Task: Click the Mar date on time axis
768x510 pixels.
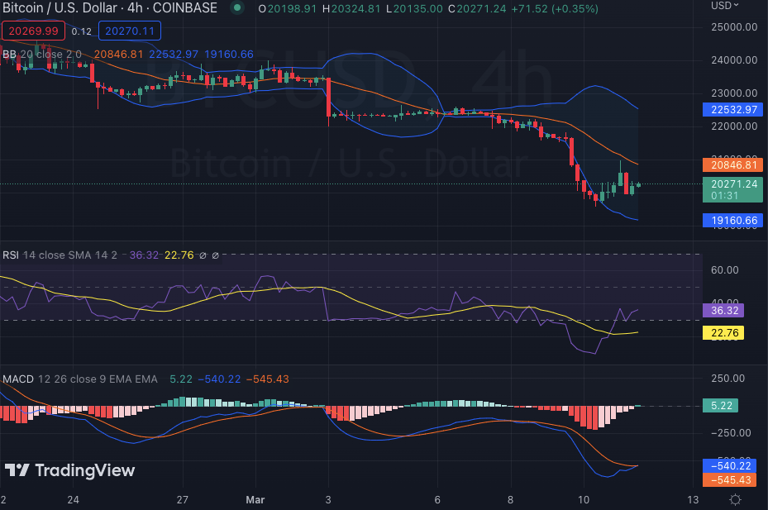Action: tap(254, 498)
